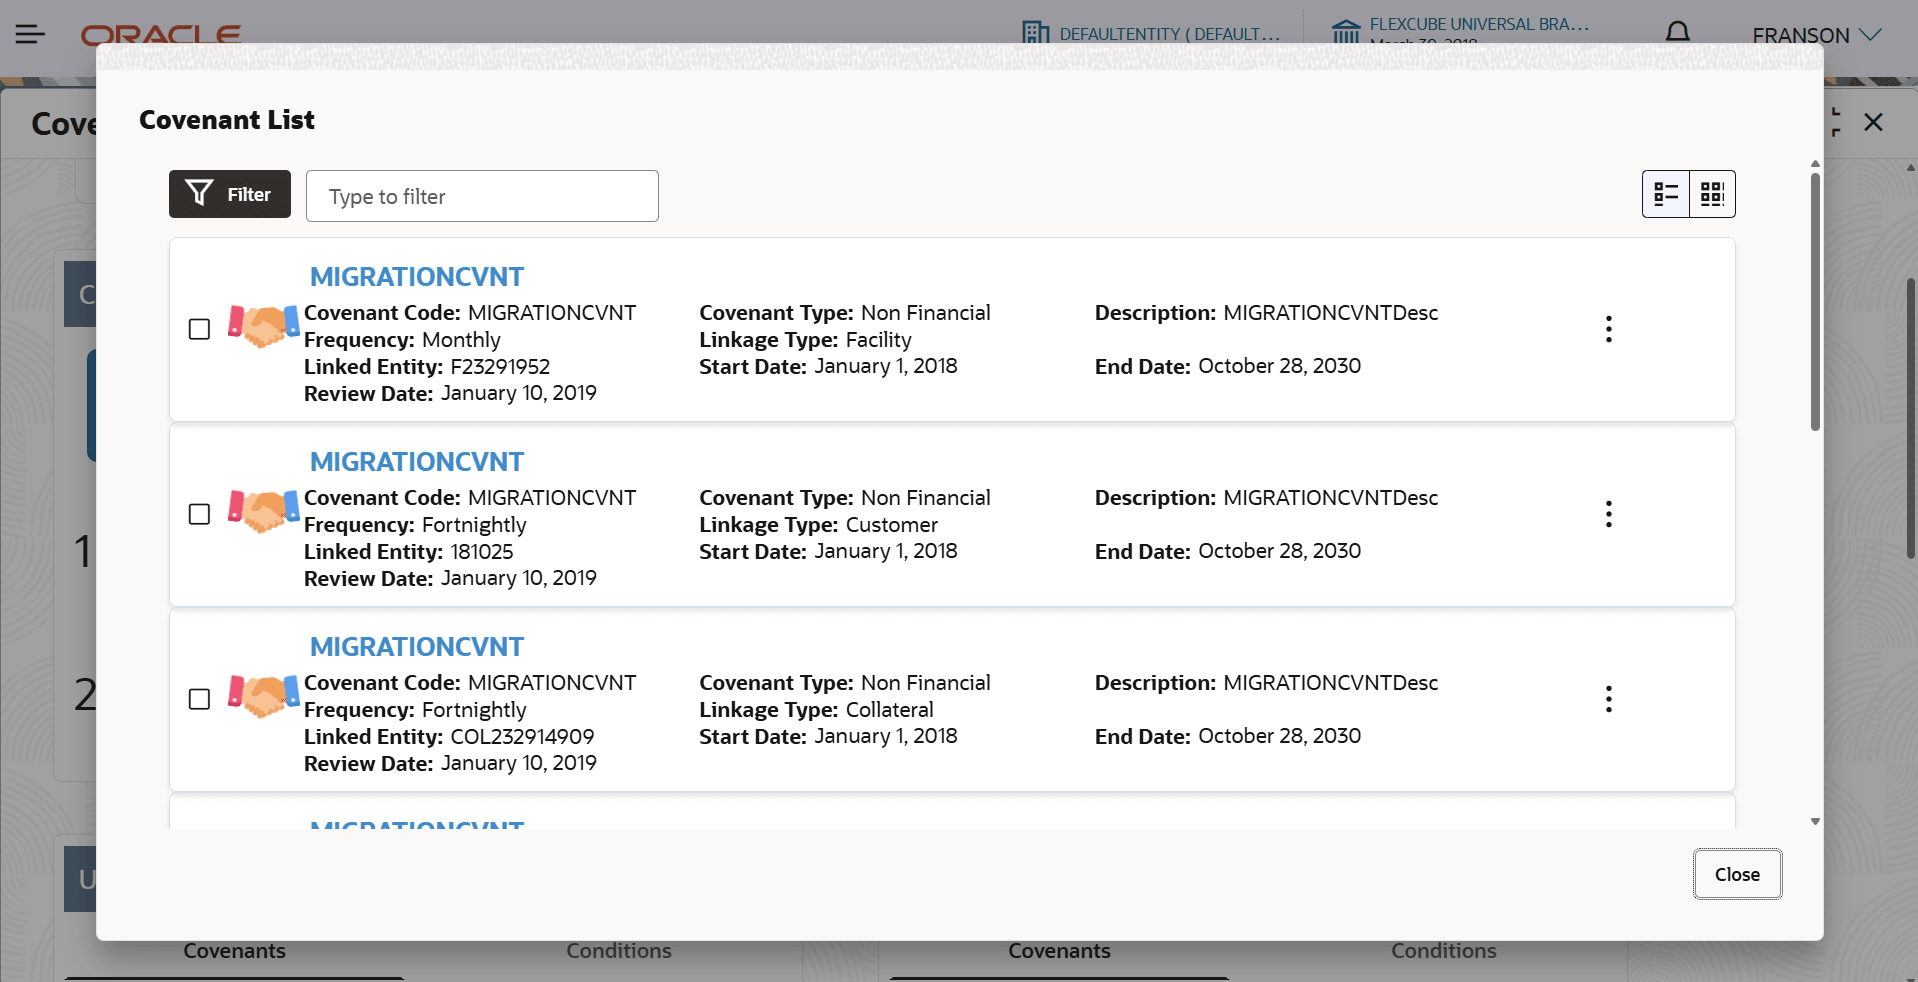Image resolution: width=1918 pixels, height=982 pixels.
Task: Click the Oracle logo
Action: tap(161, 35)
